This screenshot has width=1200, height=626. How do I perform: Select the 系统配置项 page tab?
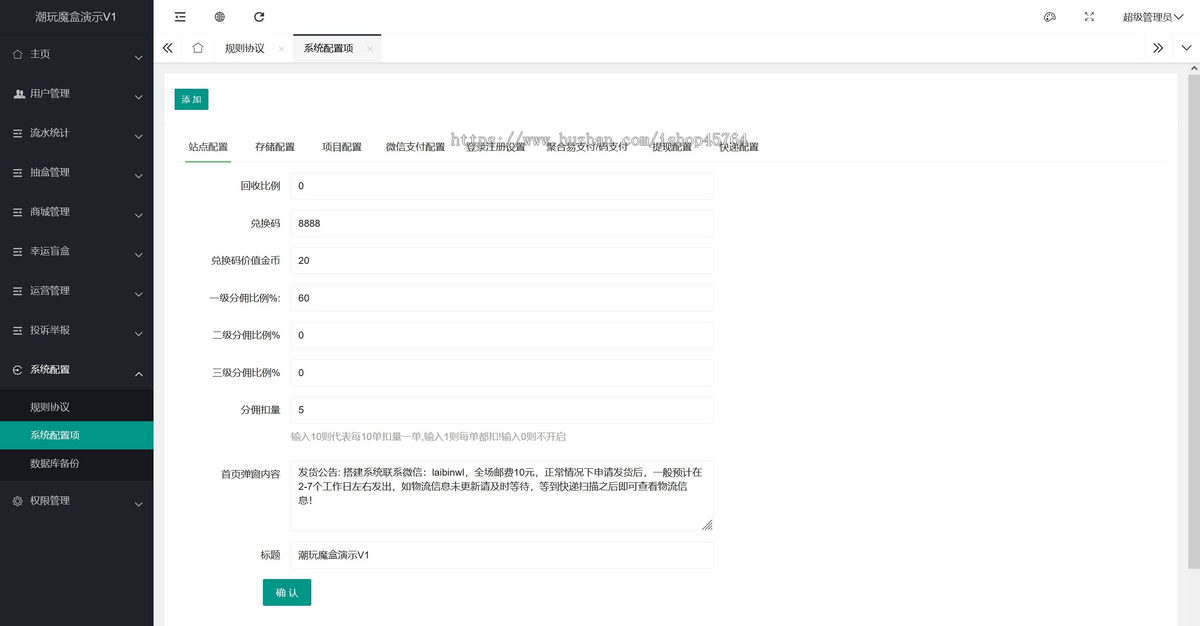329,48
